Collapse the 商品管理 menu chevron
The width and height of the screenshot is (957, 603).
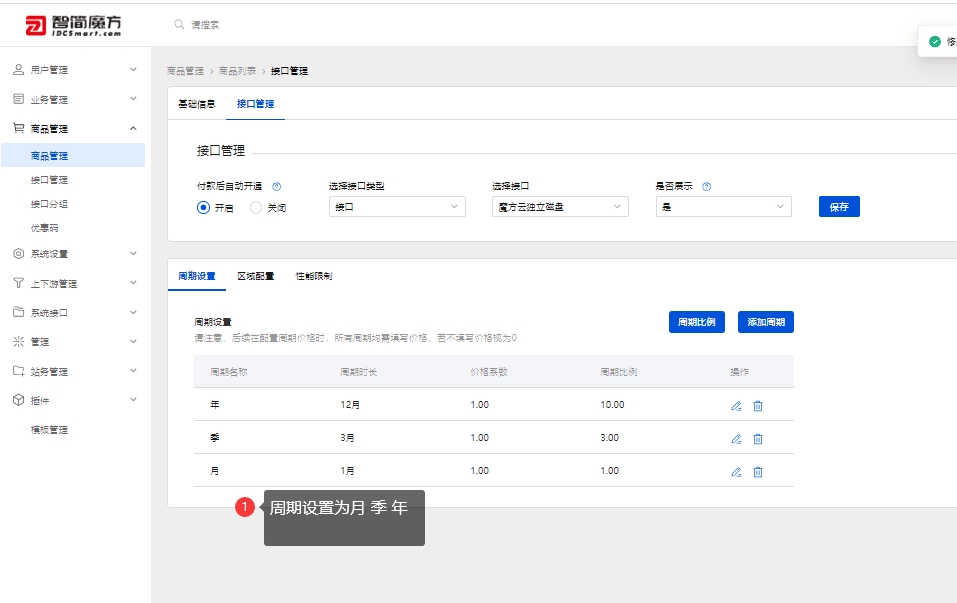click(x=133, y=128)
